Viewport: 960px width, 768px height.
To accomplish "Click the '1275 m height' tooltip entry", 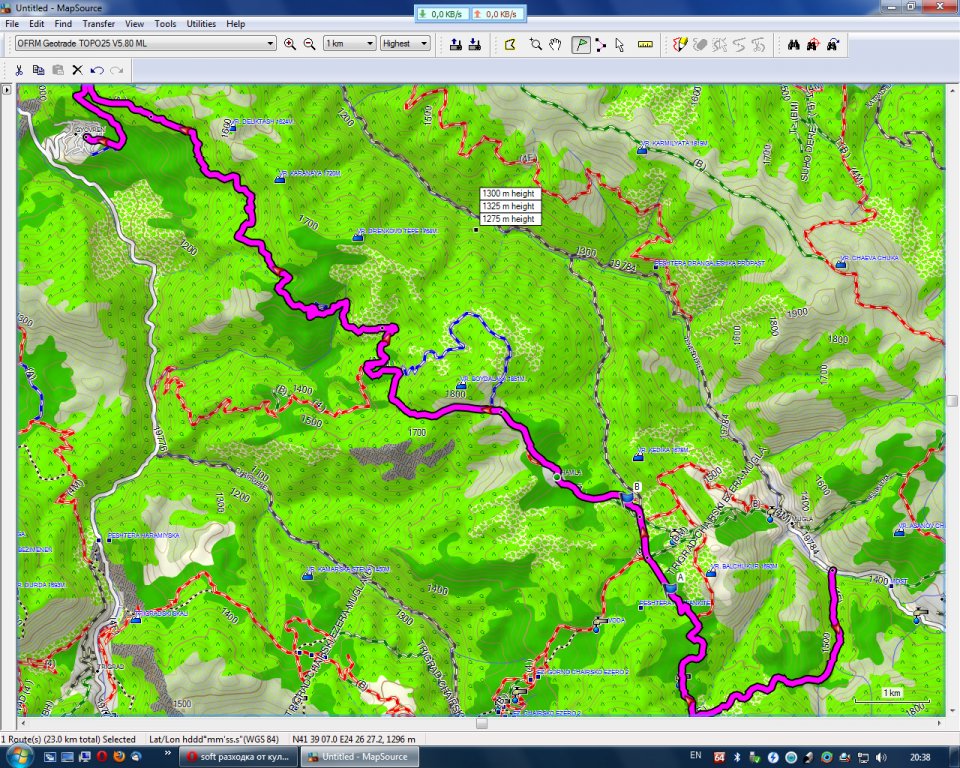I will tap(508, 219).
